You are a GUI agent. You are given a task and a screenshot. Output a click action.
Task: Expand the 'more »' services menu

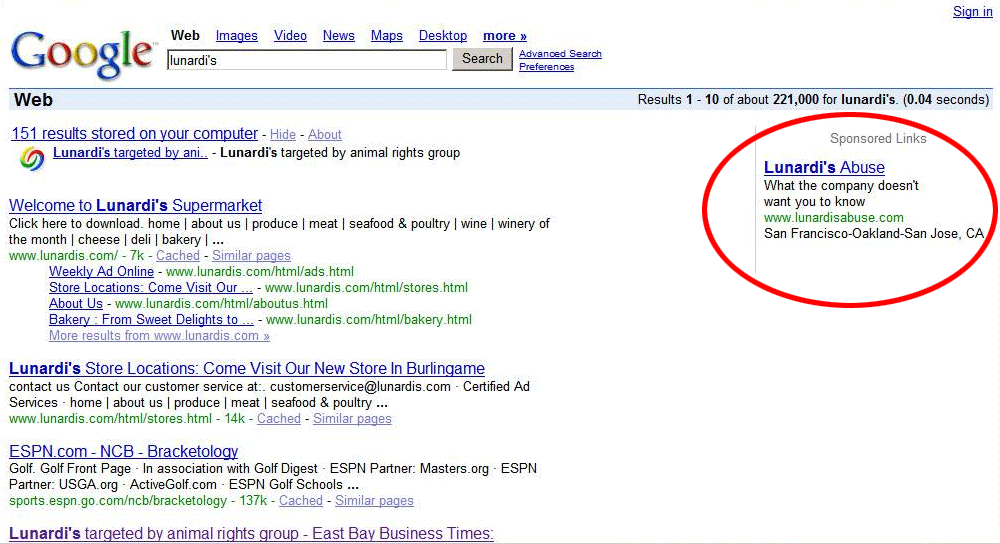coord(504,36)
